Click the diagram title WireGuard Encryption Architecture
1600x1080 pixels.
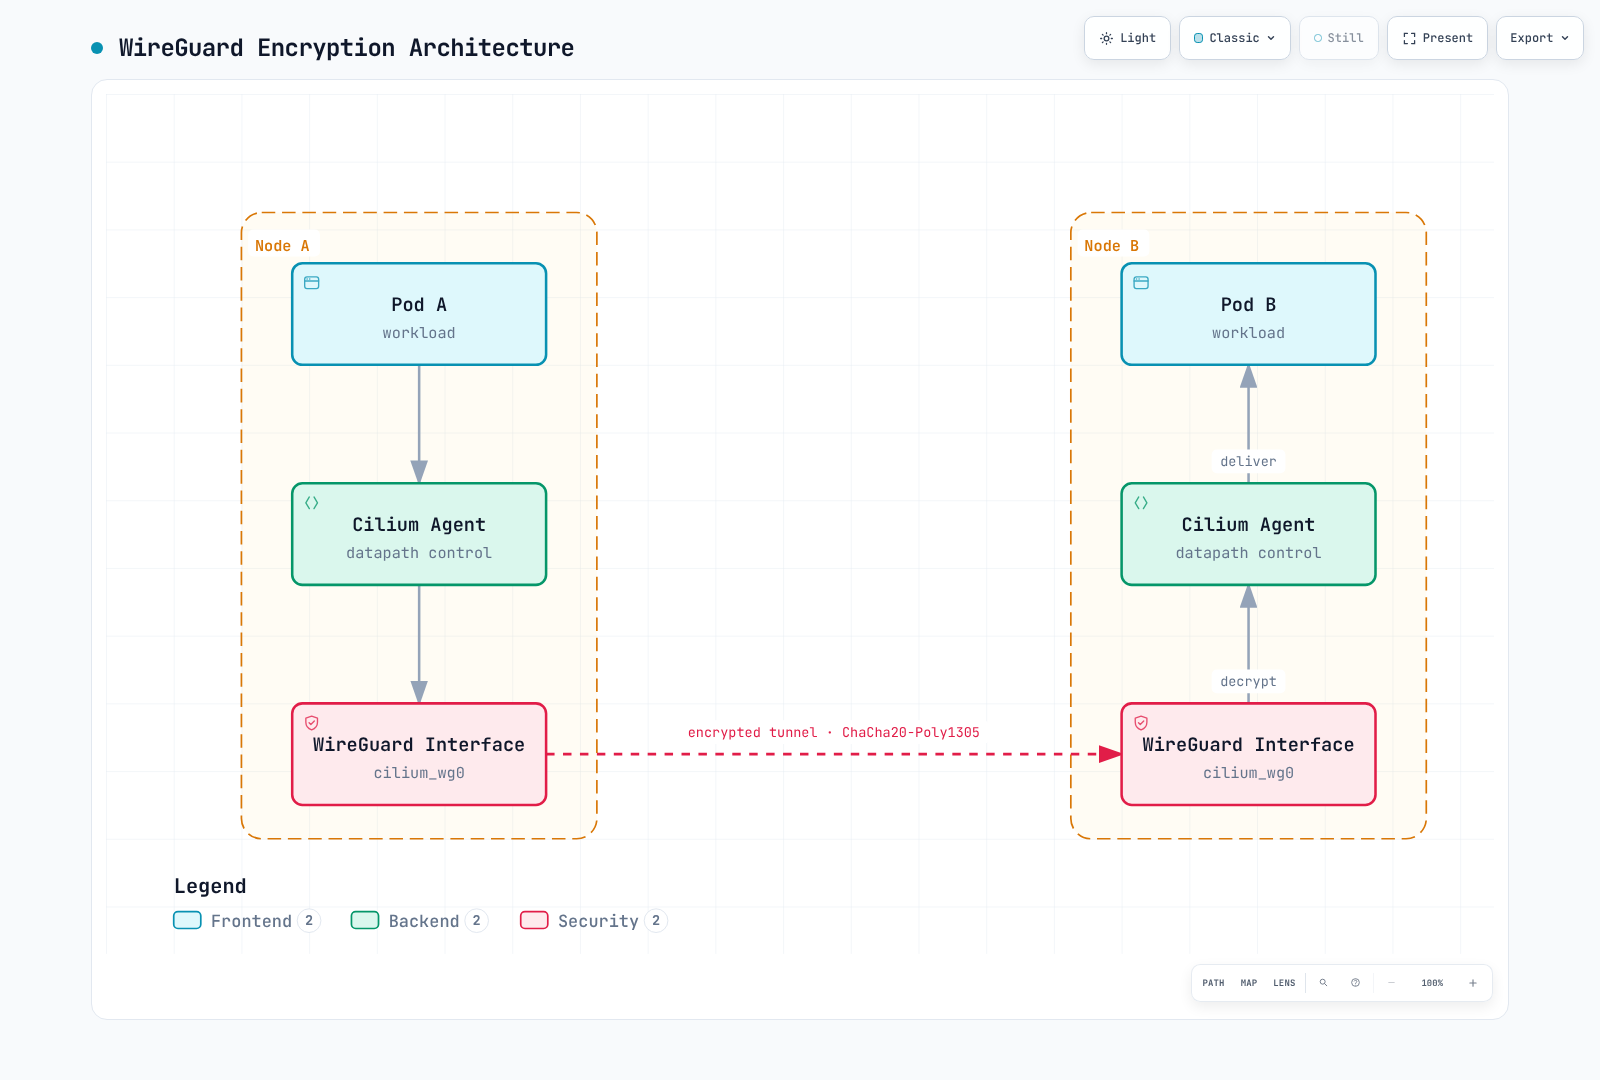pos(346,48)
